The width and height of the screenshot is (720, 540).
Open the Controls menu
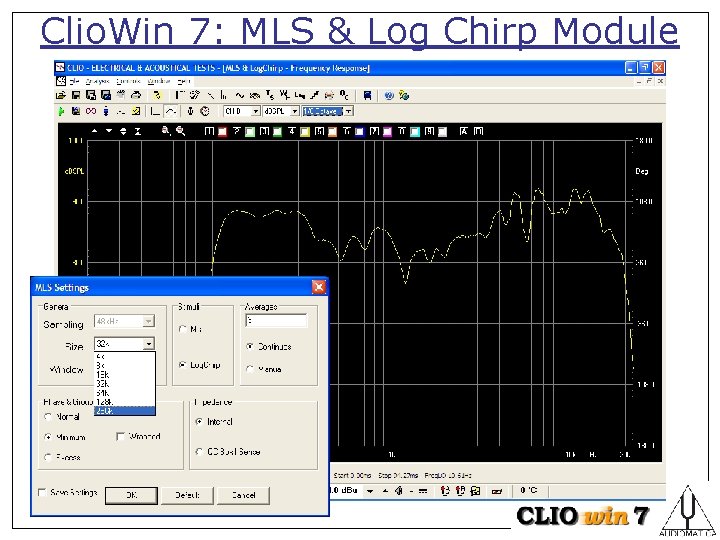click(128, 81)
